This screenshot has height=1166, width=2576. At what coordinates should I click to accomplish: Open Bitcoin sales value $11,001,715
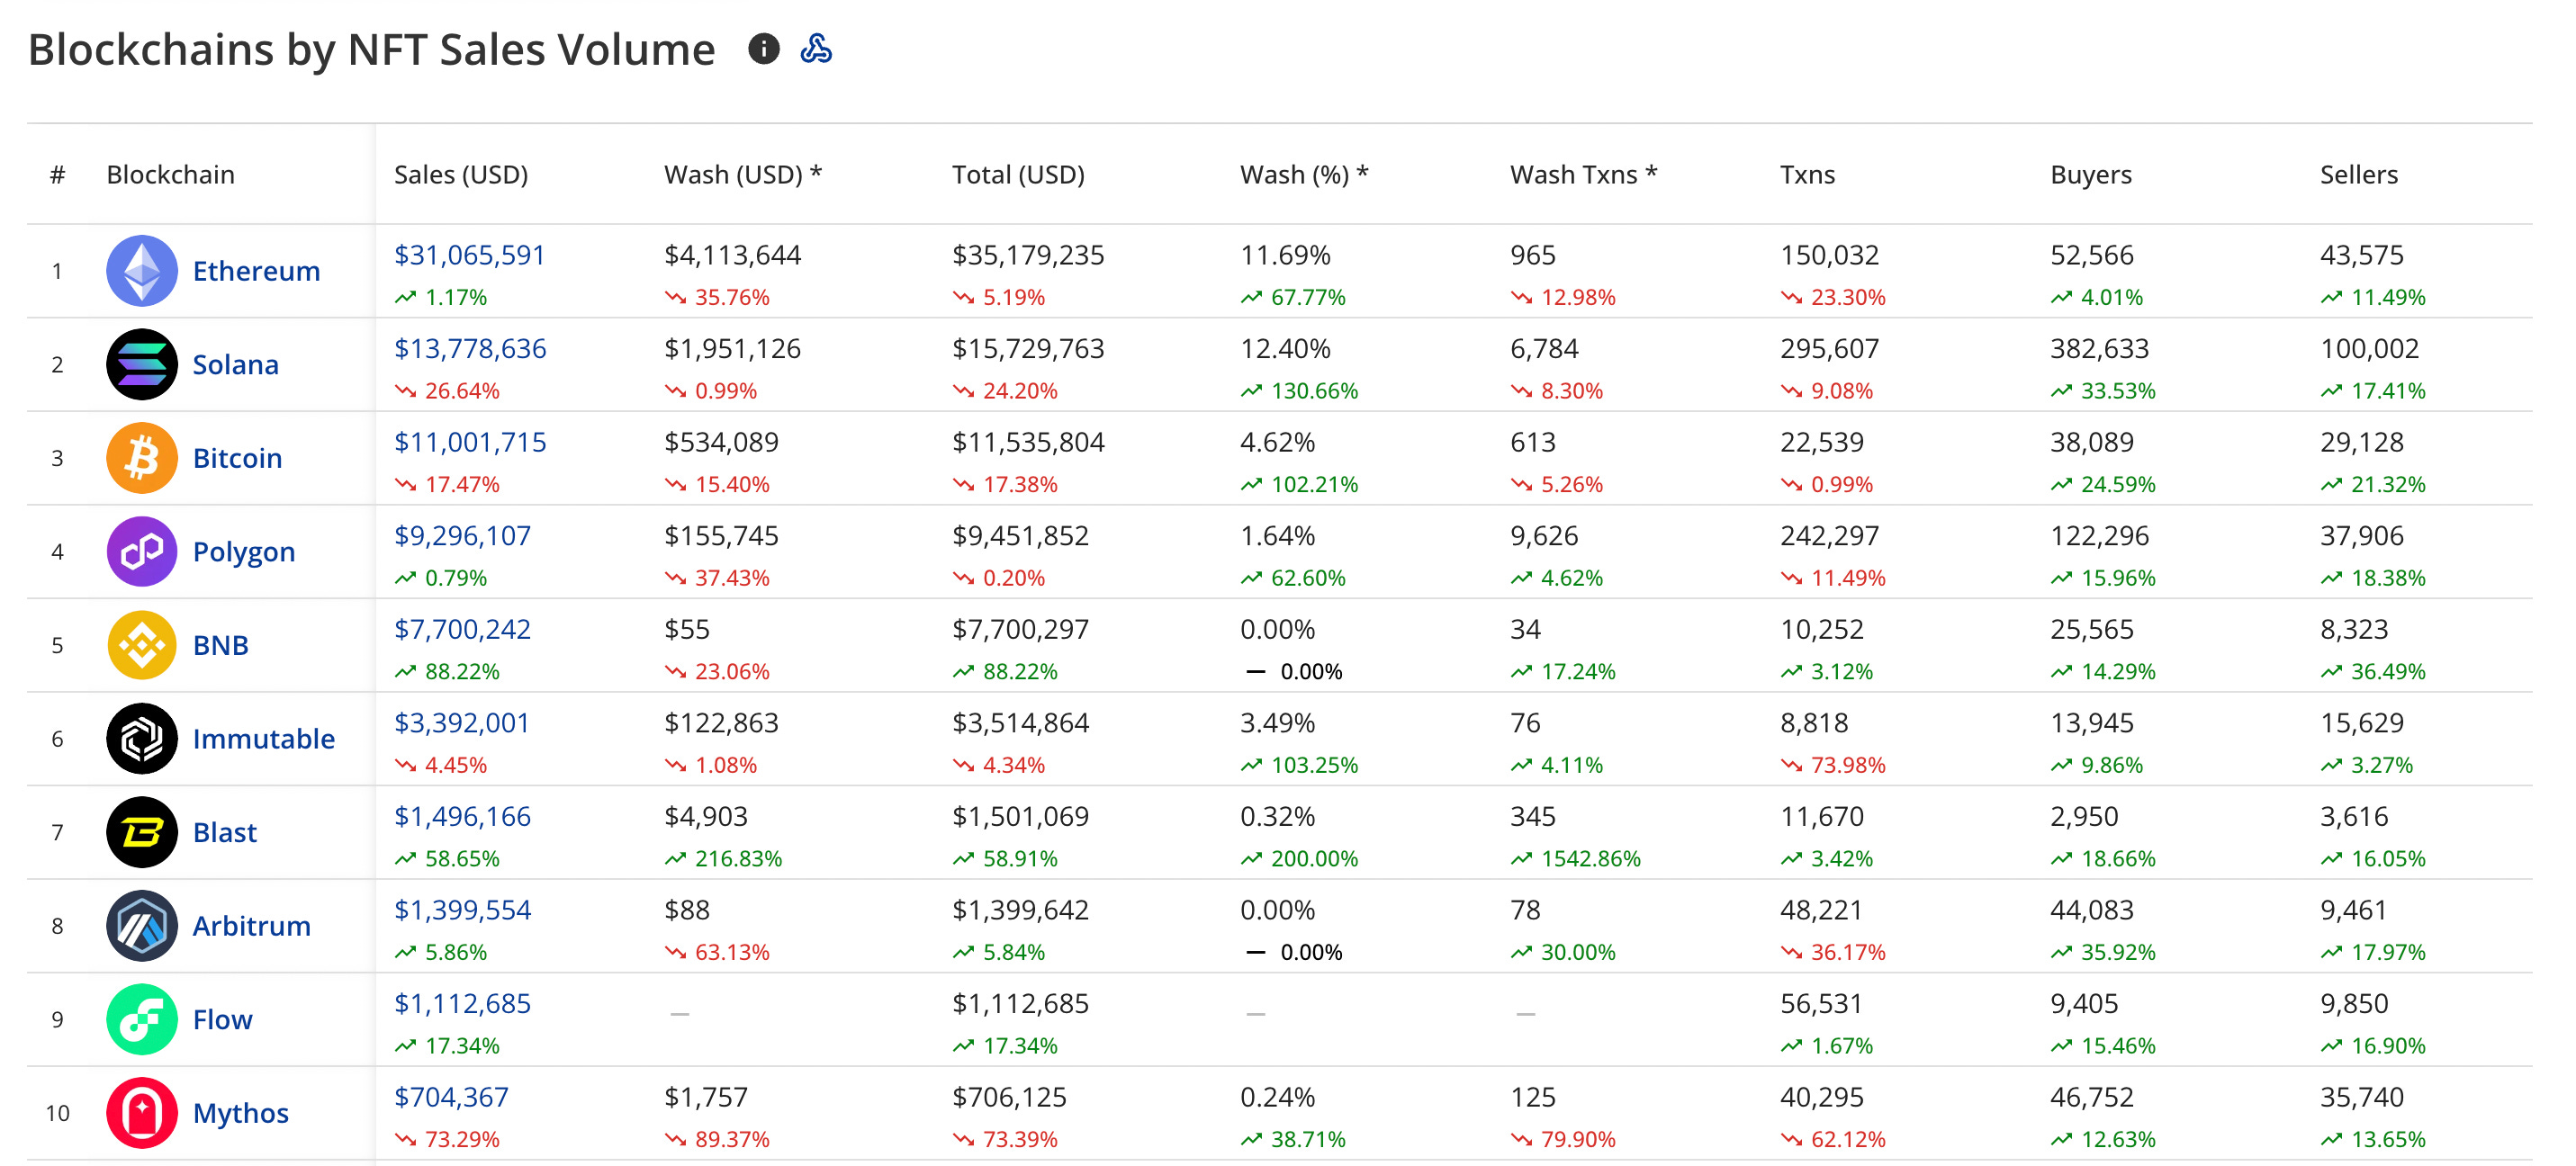pyautogui.click(x=470, y=442)
